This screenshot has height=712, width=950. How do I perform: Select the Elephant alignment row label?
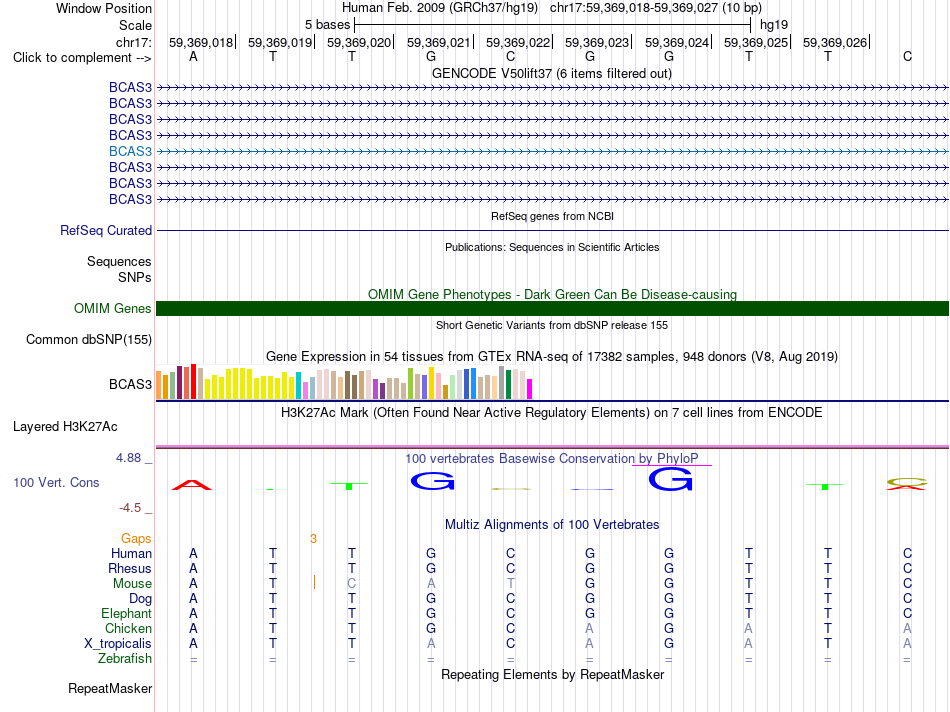[126, 613]
